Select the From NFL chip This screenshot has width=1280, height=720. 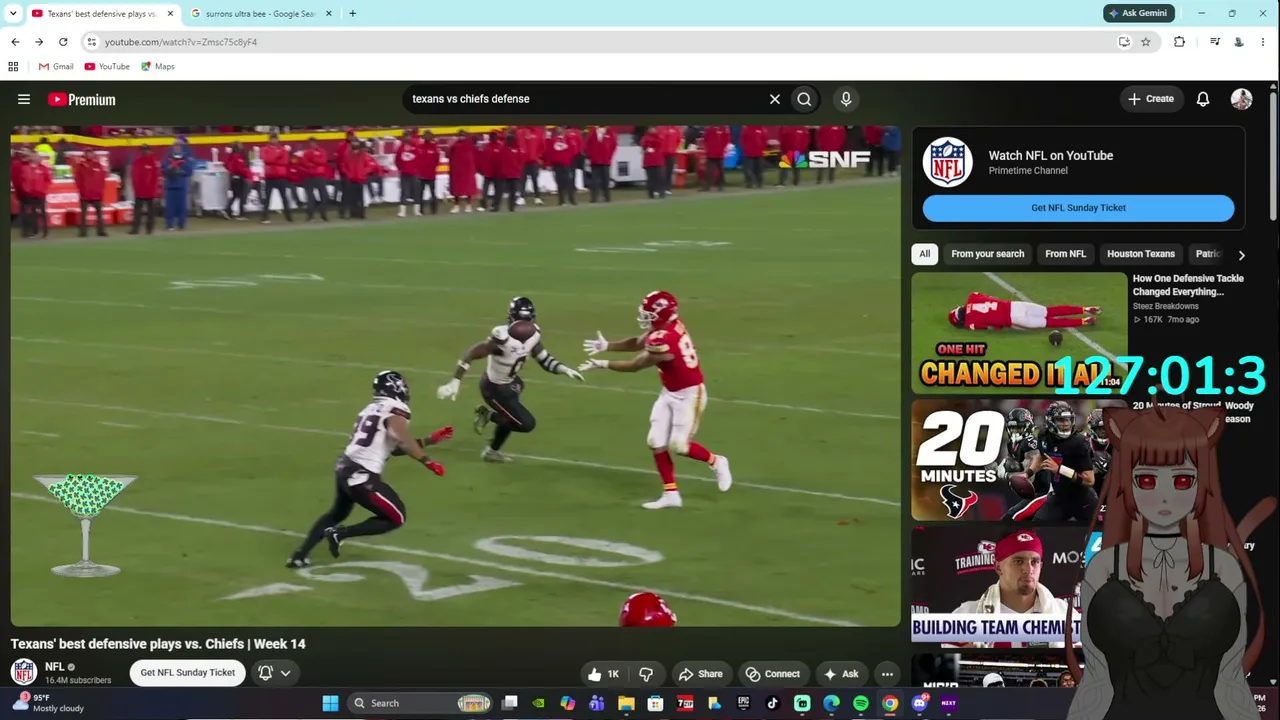pyautogui.click(x=1065, y=254)
